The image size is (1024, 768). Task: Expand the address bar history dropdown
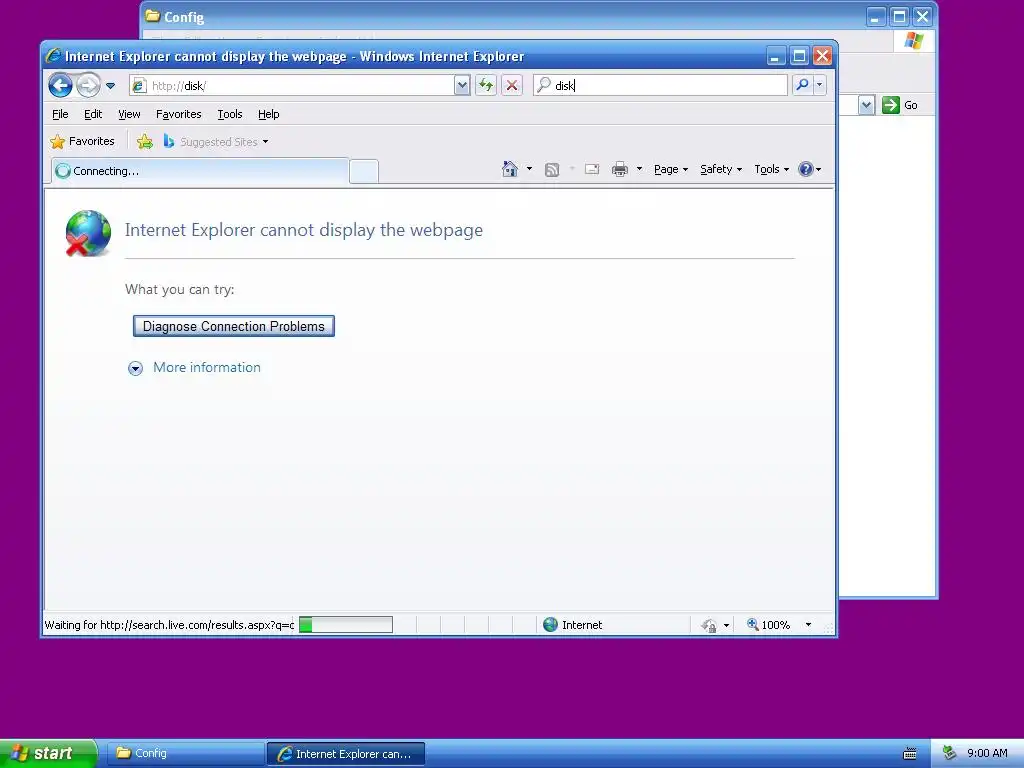(x=462, y=86)
